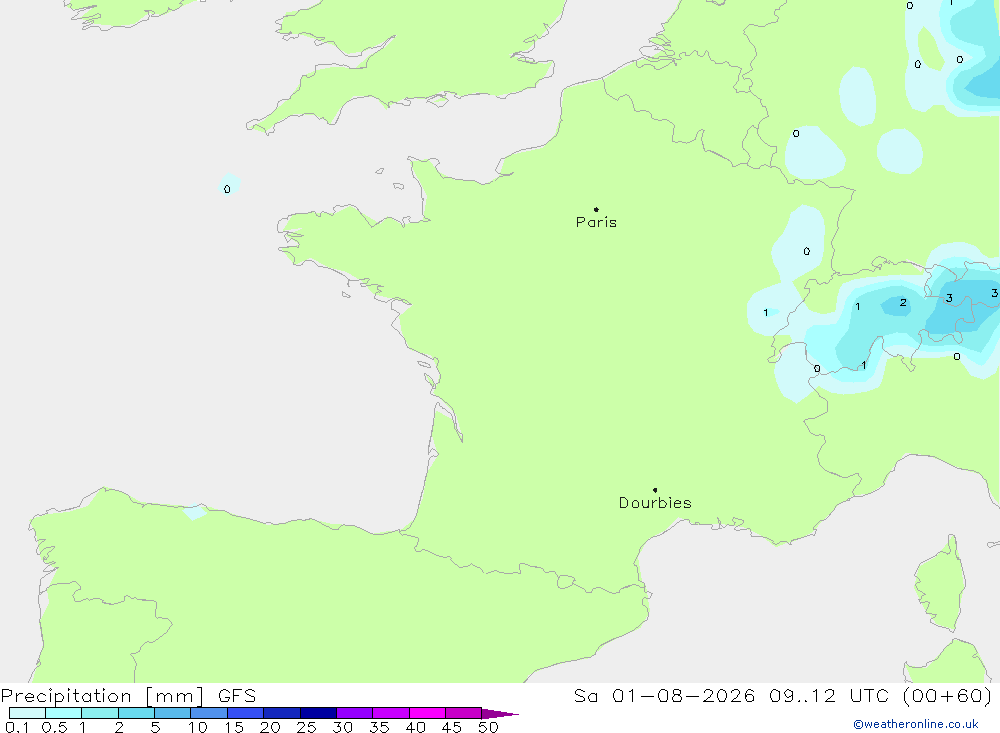
Task: Click the '35' legend scale value
Action: [x=379, y=727]
